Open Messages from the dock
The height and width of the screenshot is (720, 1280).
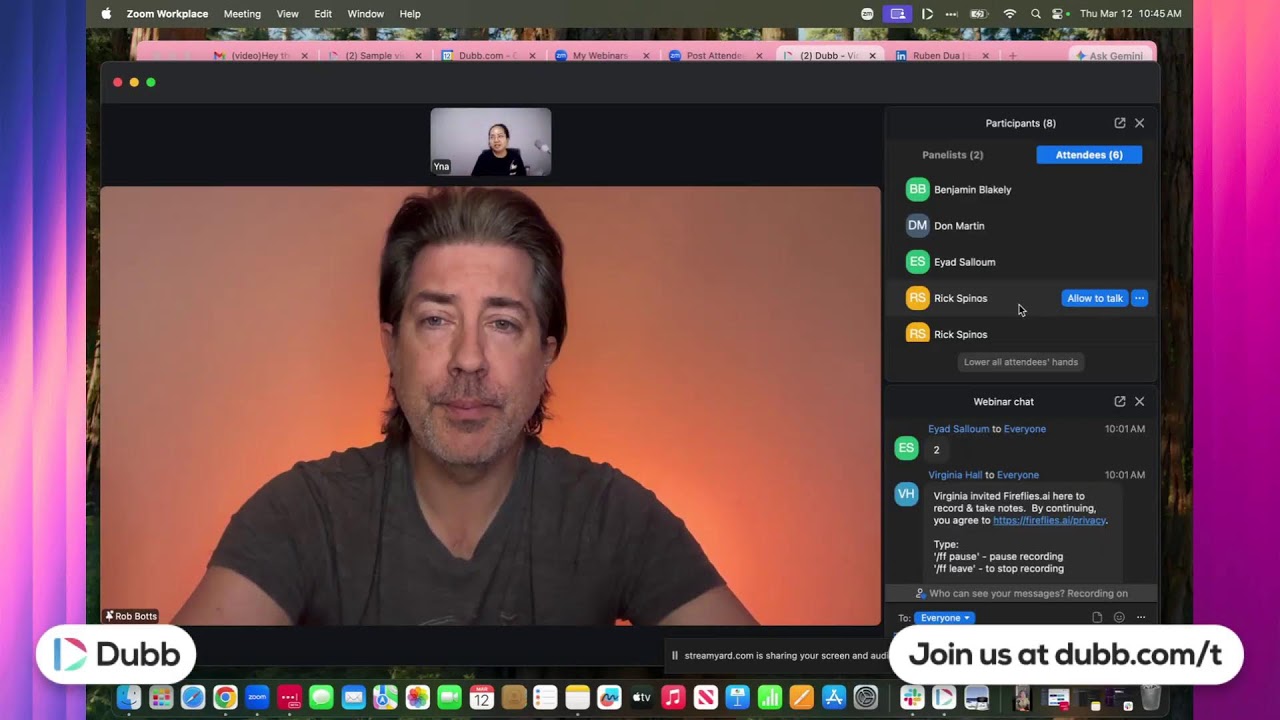[321, 697]
